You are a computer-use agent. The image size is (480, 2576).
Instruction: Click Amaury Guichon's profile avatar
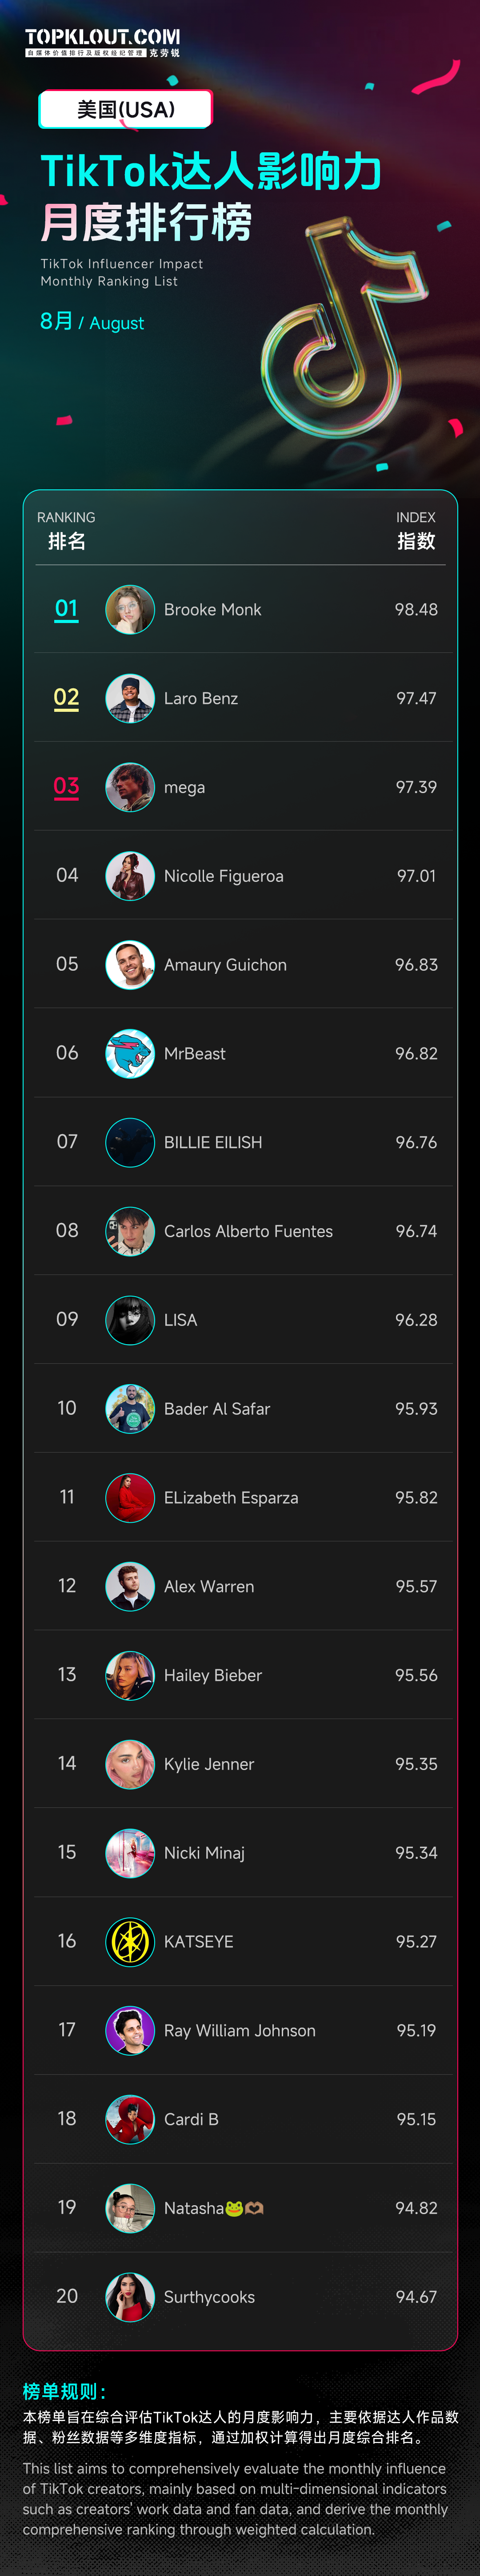click(130, 965)
